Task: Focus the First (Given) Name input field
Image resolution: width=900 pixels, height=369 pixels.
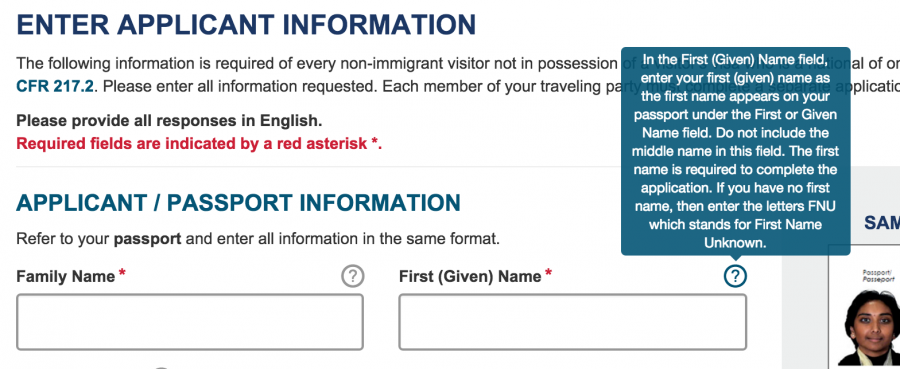Action: (x=572, y=322)
